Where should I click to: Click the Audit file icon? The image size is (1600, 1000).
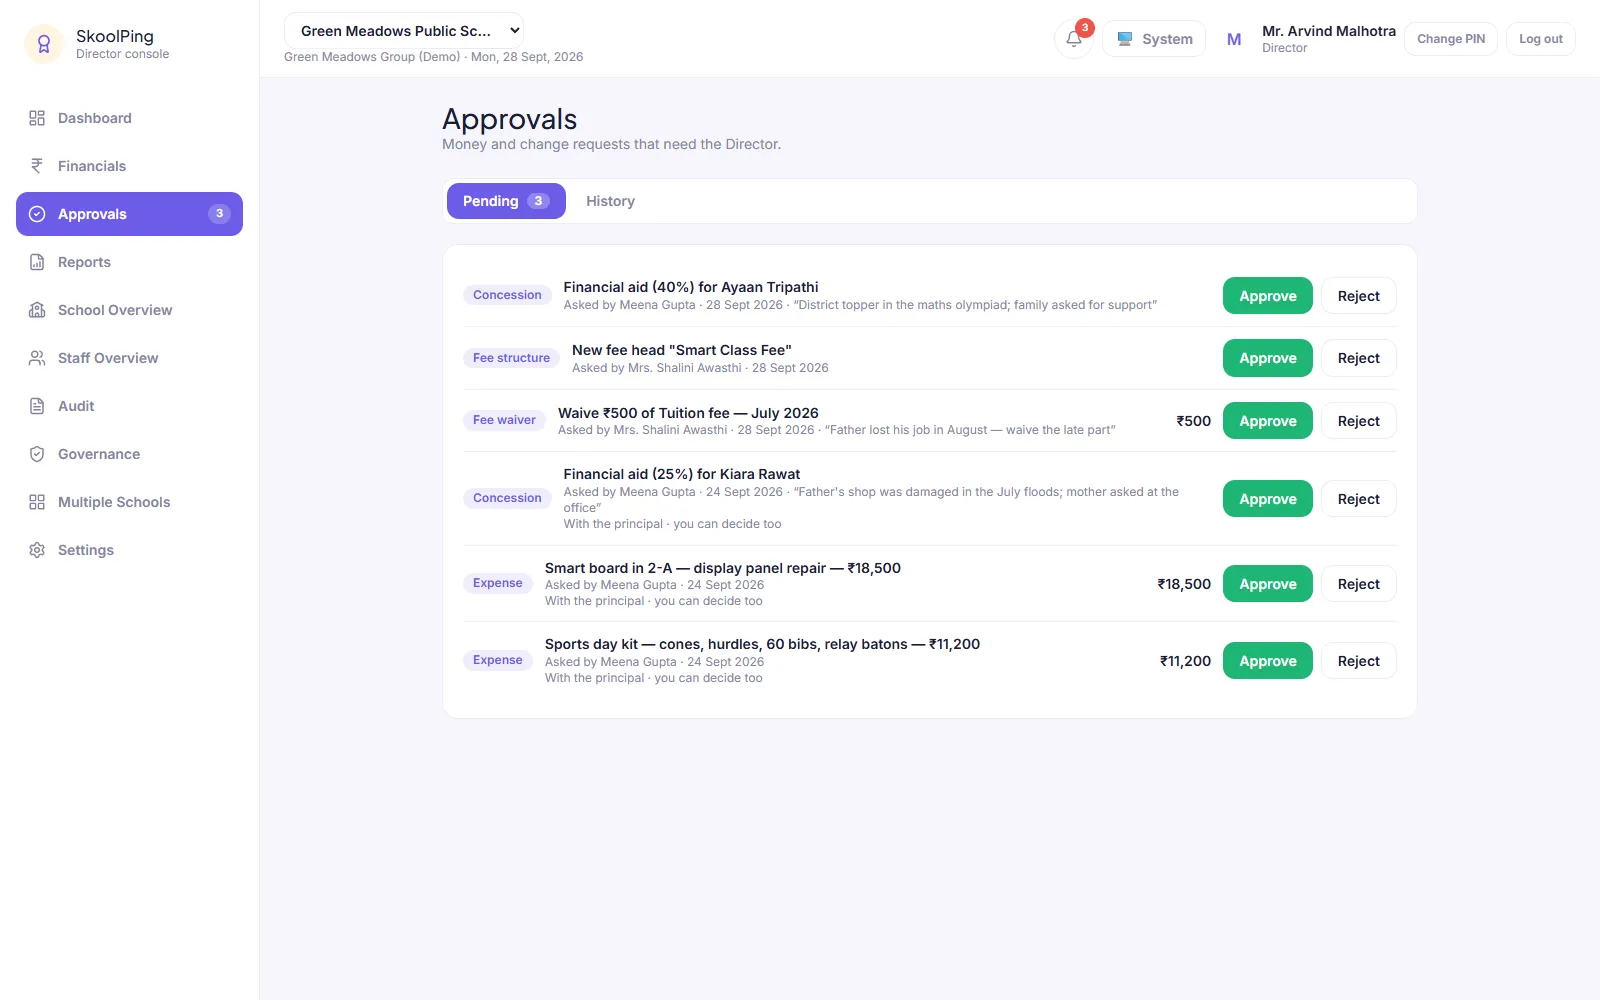(37, 406)
